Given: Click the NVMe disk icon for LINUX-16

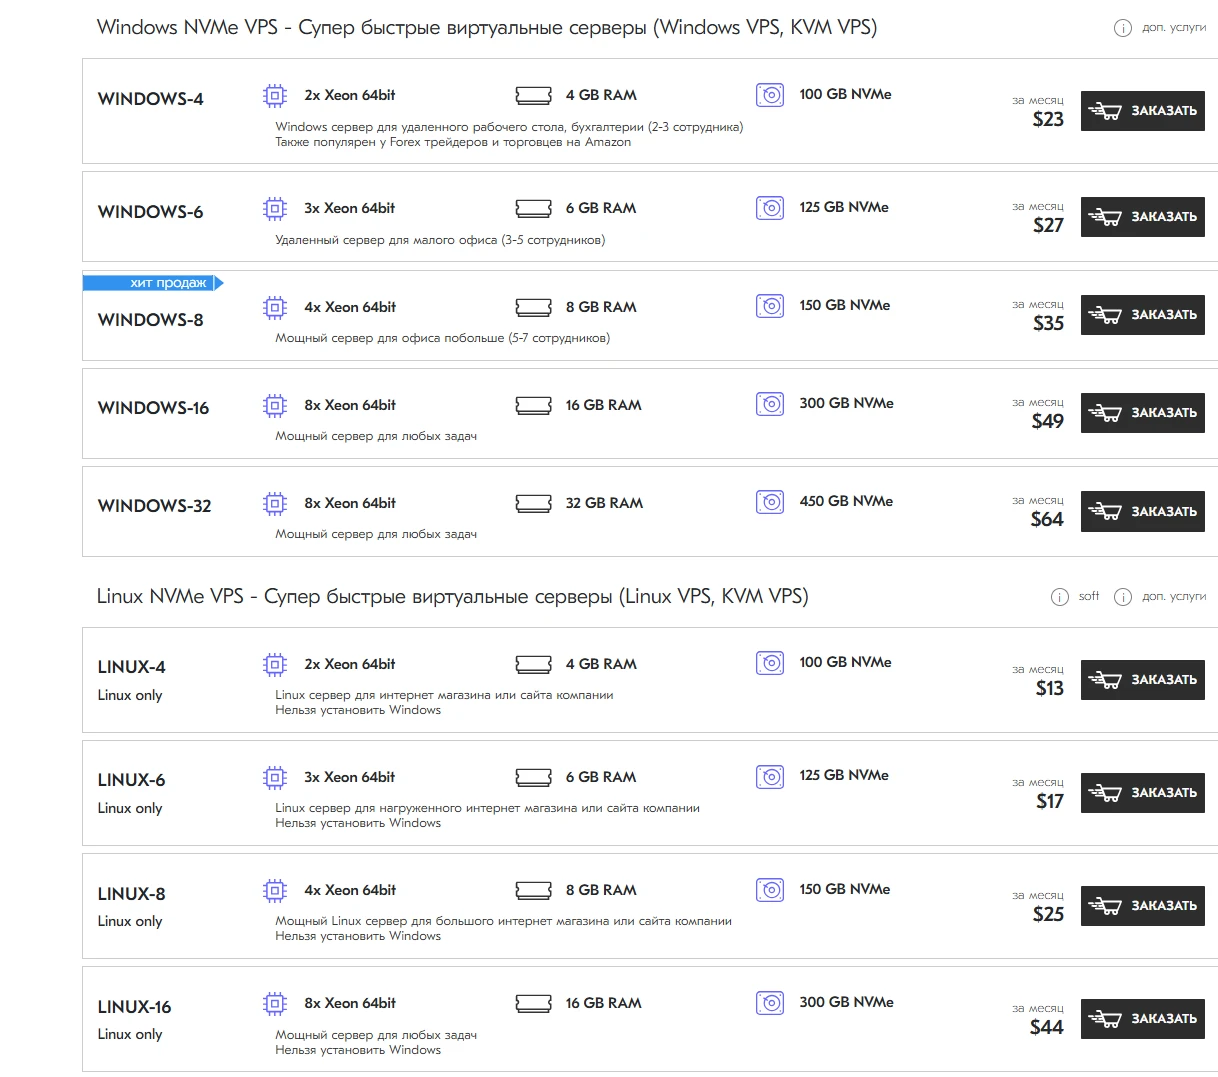Looking at the screenshot, I should (x=770, y=1003).
